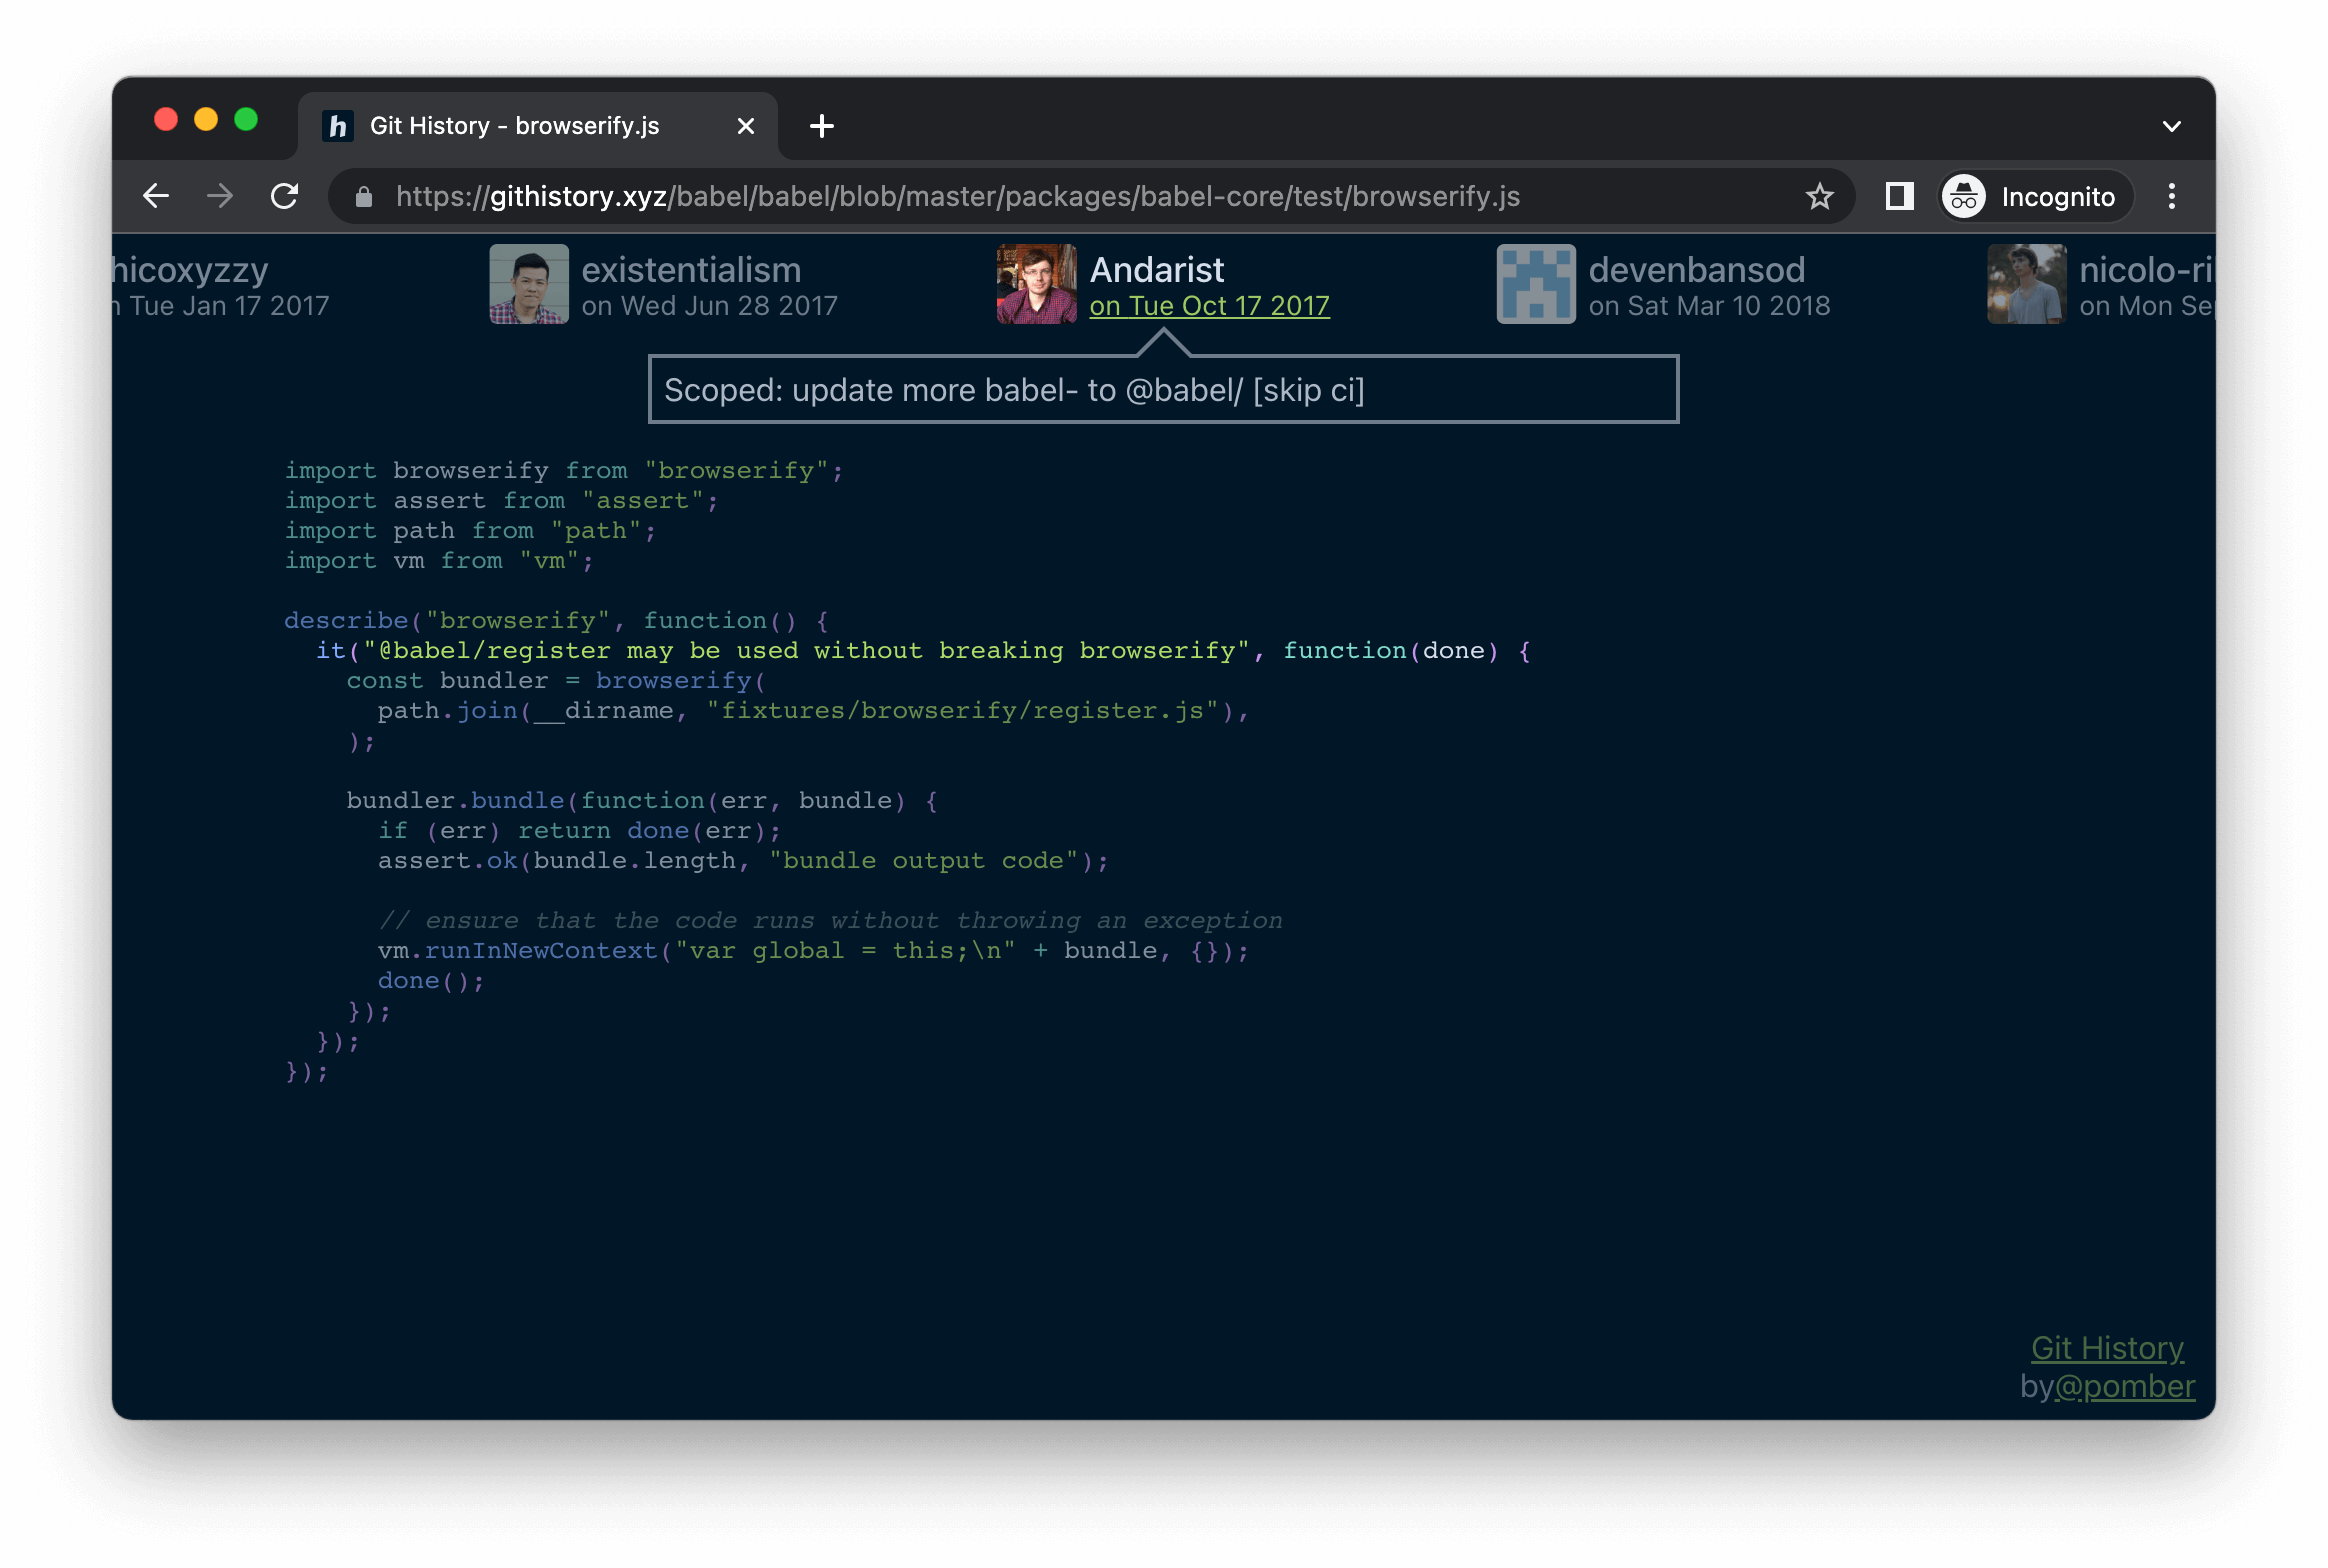Open the @pomber author link

[x=2124, y=1386]
